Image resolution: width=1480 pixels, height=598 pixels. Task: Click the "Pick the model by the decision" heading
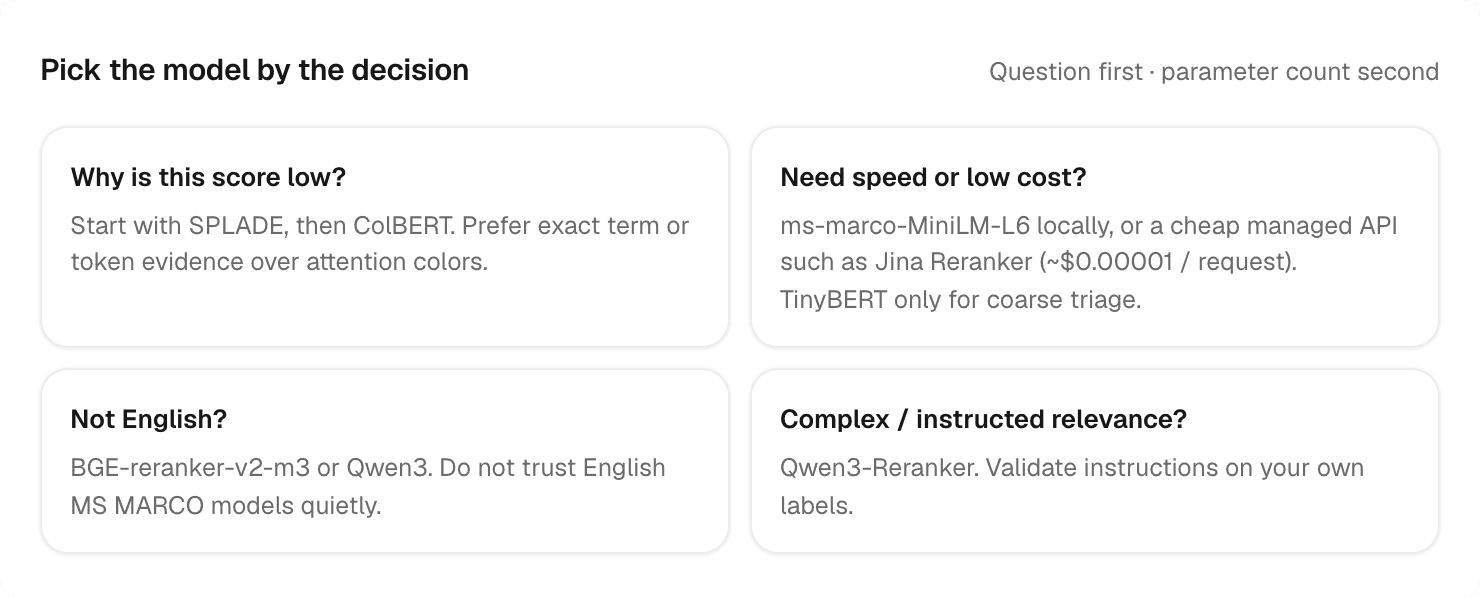pyautogui.click(x=255, y=71)
